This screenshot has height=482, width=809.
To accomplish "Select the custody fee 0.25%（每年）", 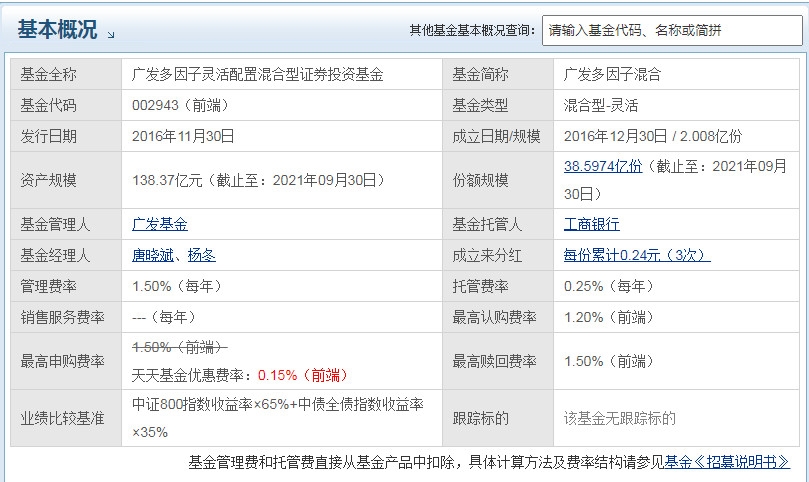I will 610,286.
